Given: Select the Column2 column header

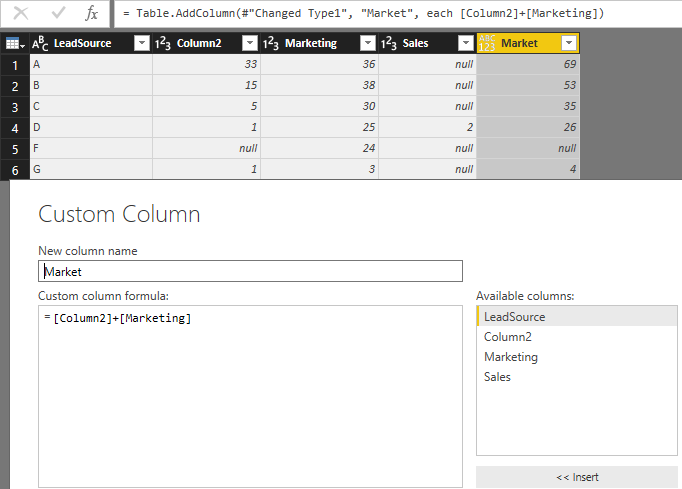Looking at the screenshot, I should coord(206,43).
